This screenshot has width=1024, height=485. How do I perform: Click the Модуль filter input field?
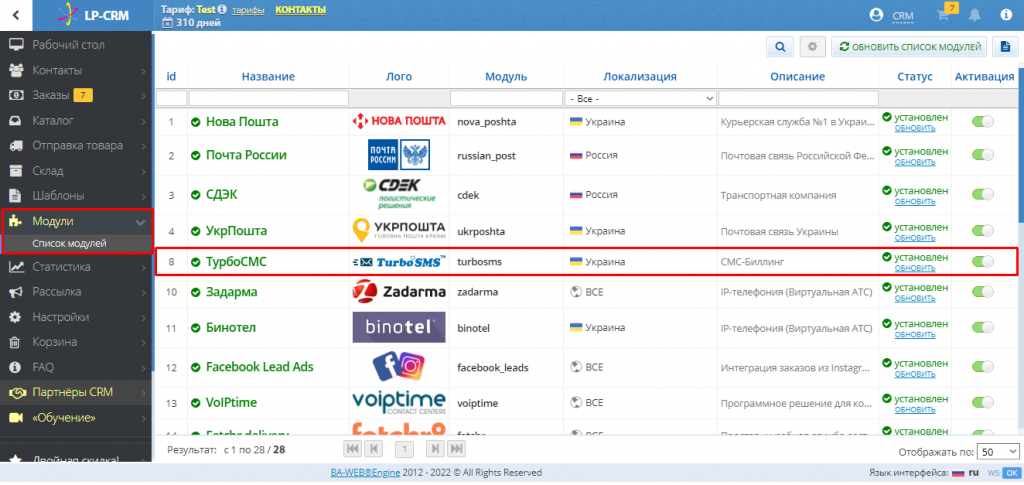coord(506,99)
